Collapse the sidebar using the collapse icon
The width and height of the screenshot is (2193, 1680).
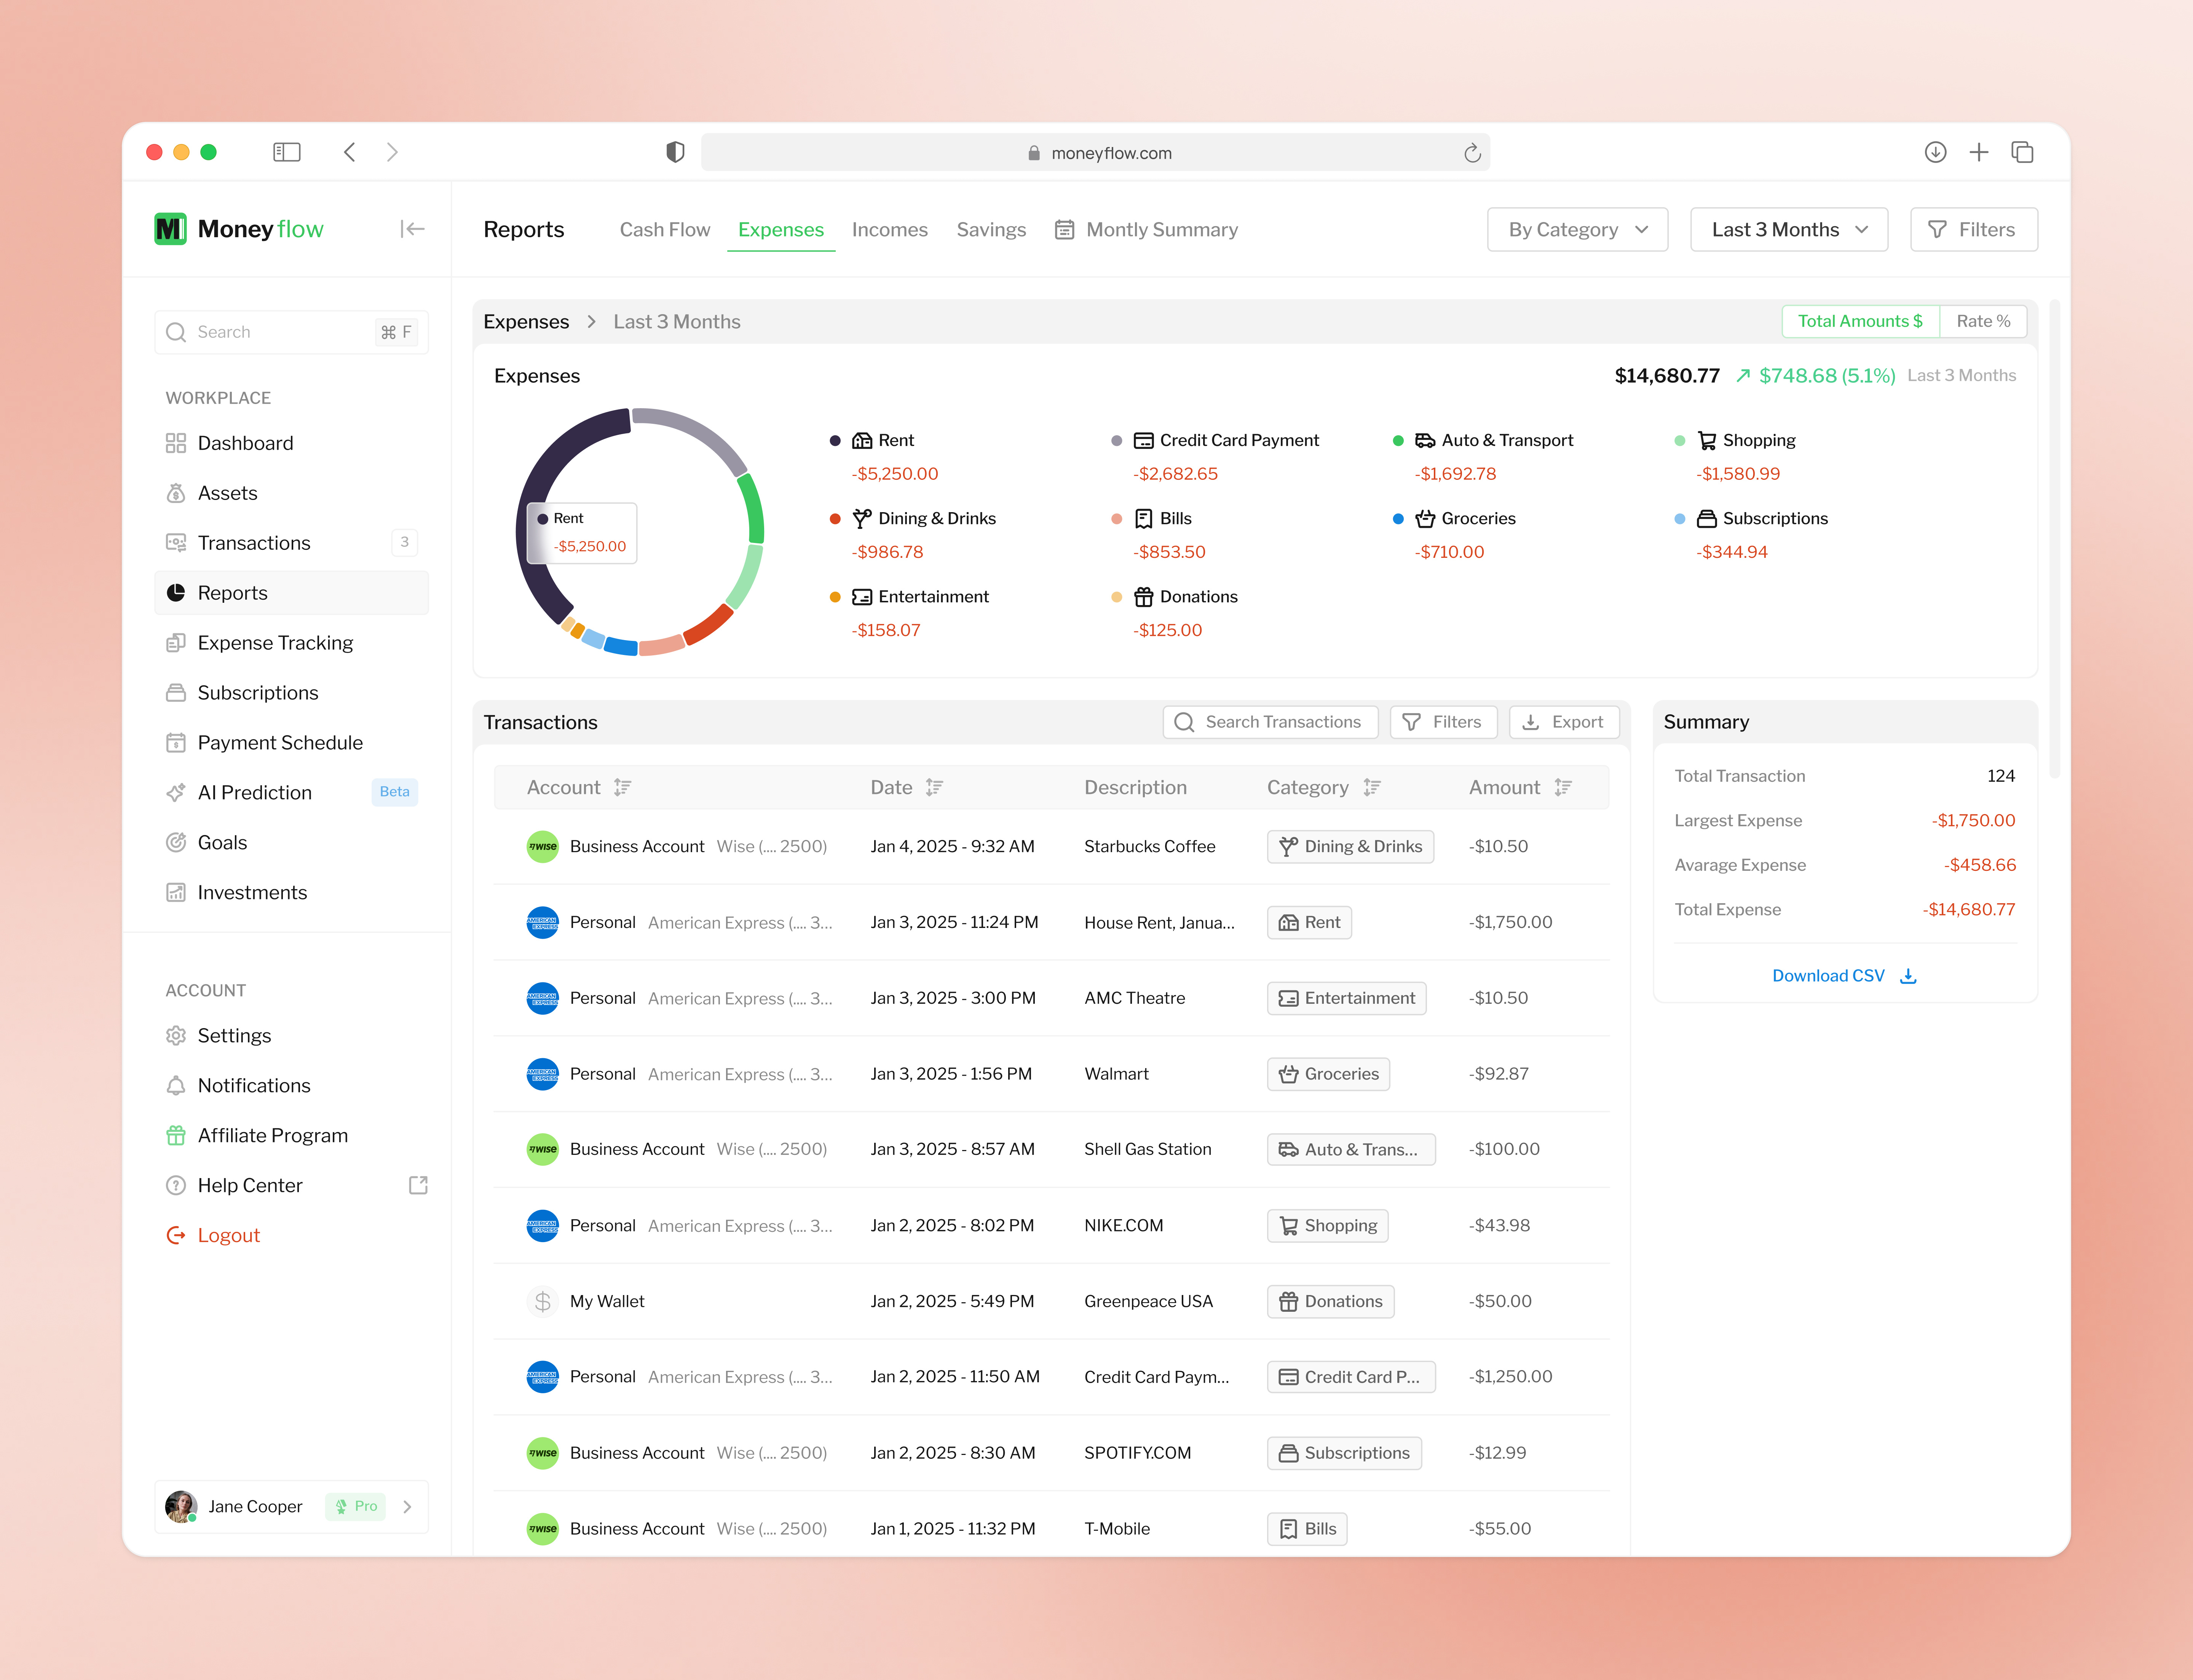pyautogui.click(x=412, y=229)
